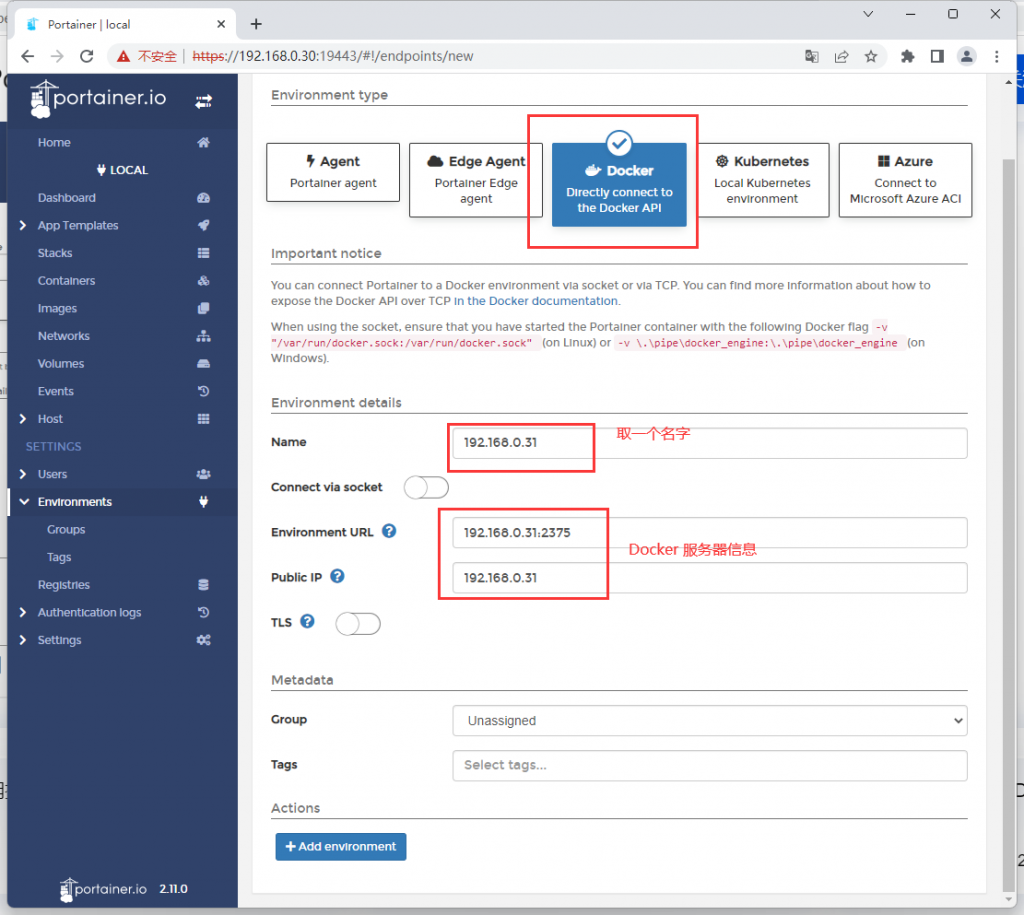The width and height of the screenshot is (1024, 915).
Task: Click the Settings gears icon
Action: coord(203,640)
